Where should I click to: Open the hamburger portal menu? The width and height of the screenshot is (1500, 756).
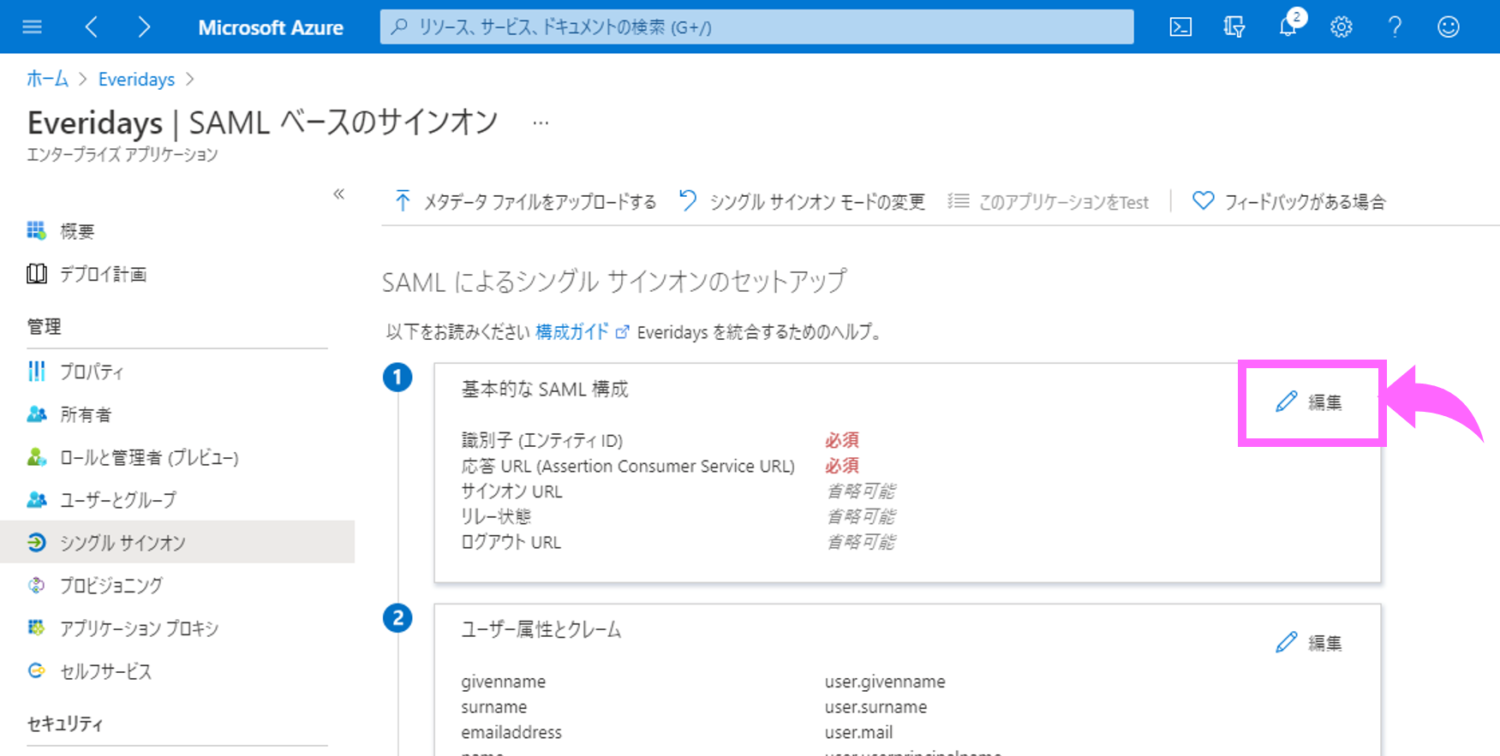[x=32, y=27]
